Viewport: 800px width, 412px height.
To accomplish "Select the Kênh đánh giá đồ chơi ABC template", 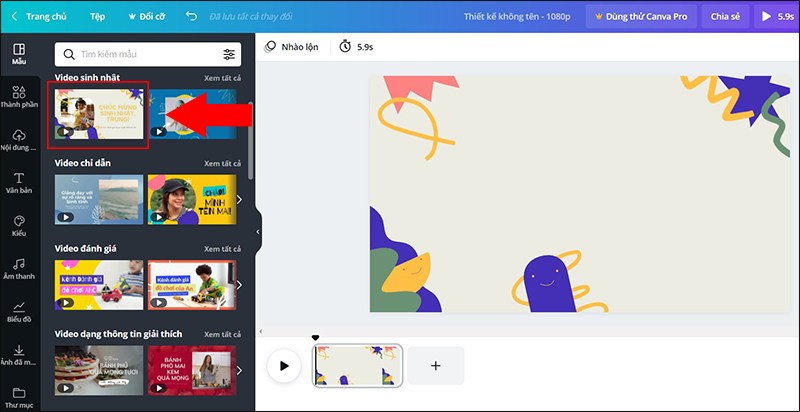I will 99,285.
